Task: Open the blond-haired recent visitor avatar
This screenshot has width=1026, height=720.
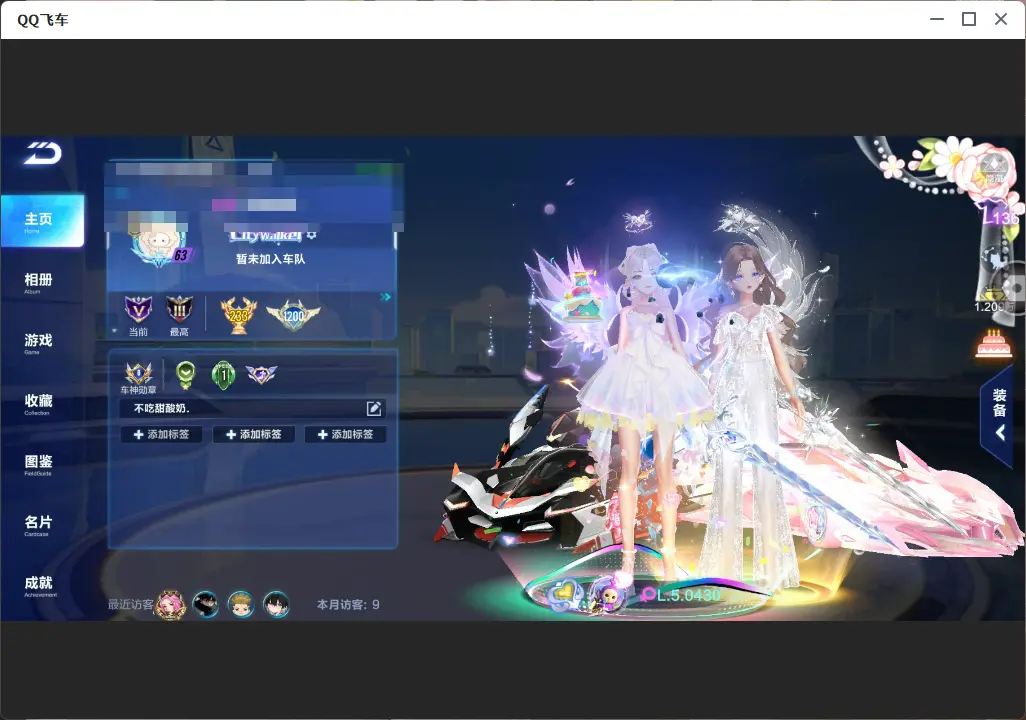Action: [241, 604]
